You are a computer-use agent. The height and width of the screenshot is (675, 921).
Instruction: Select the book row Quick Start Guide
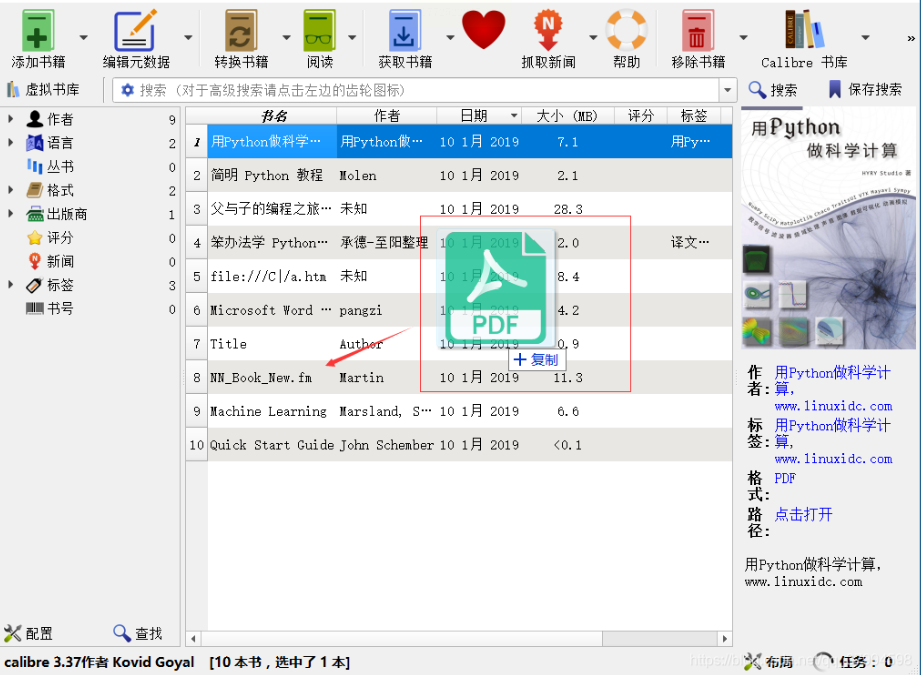[x=470, y=445]
